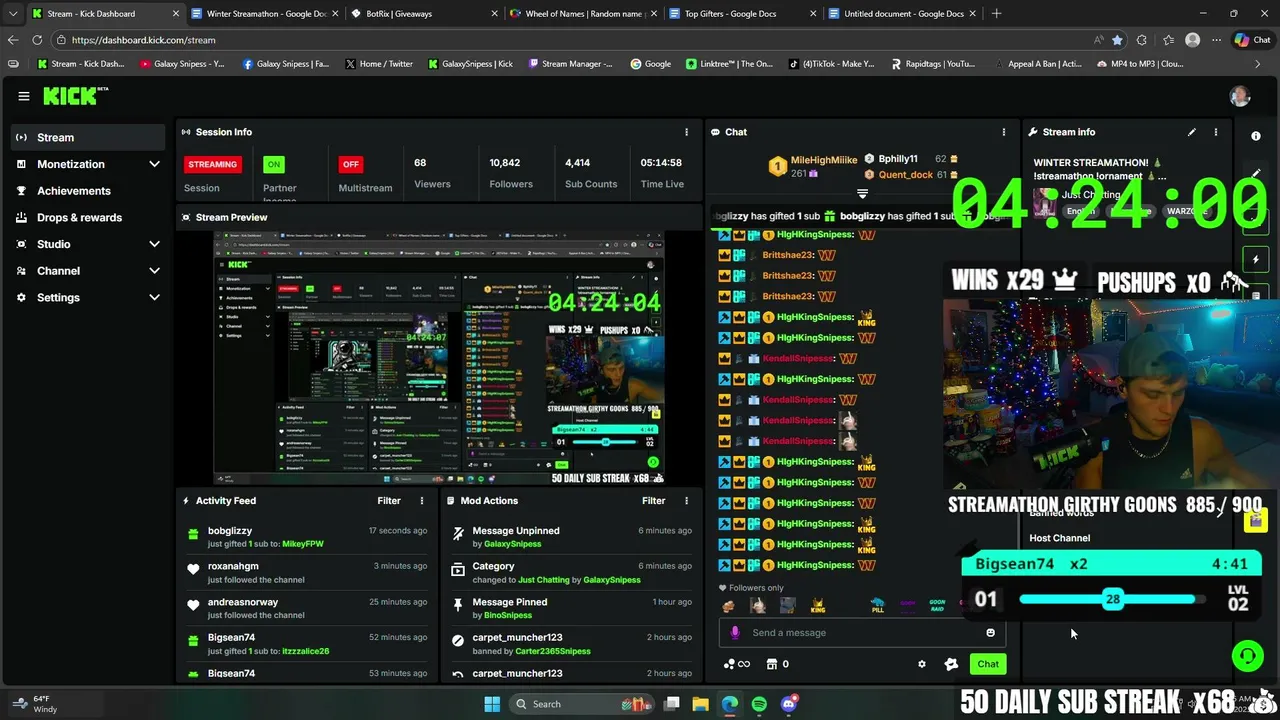1280x720 pixels.
Task: Click the info icon on right rail
Action: click(x=1256, y=136)
